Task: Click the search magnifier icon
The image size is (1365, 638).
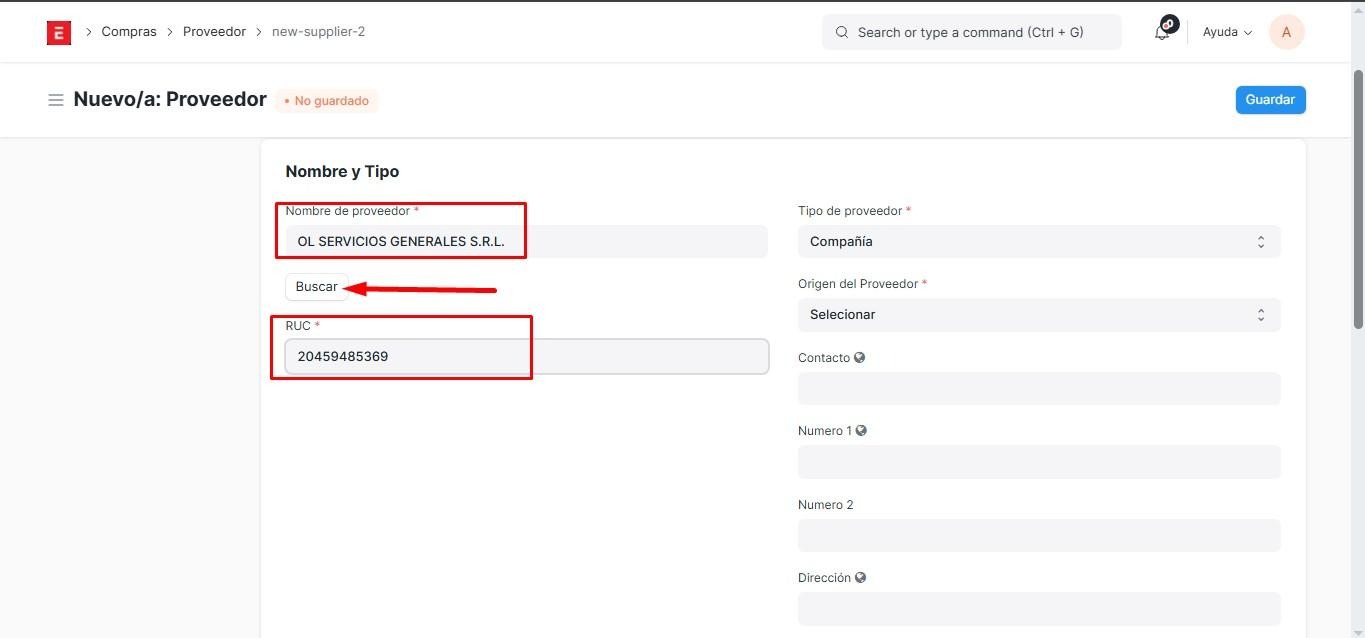Action: [x=842, y=32]
